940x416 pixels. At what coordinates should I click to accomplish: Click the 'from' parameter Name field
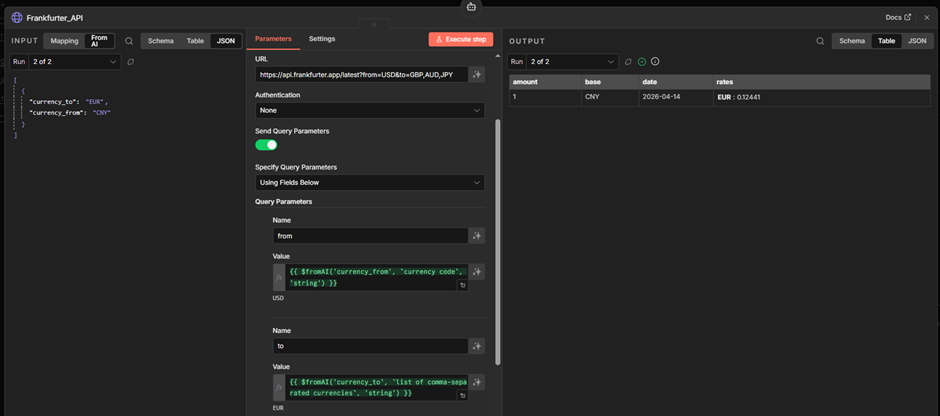(370, 236)
